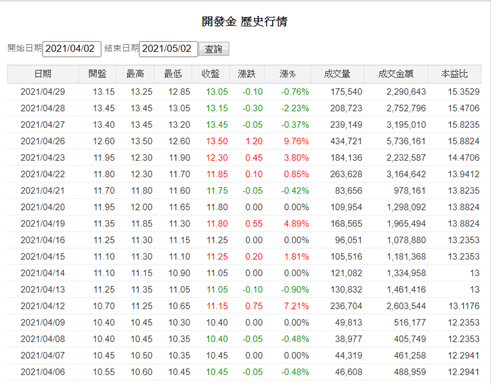This screenshot has height=385, width=491.
Task: Click the volume value 175,540
Action: tap(346, 92)
